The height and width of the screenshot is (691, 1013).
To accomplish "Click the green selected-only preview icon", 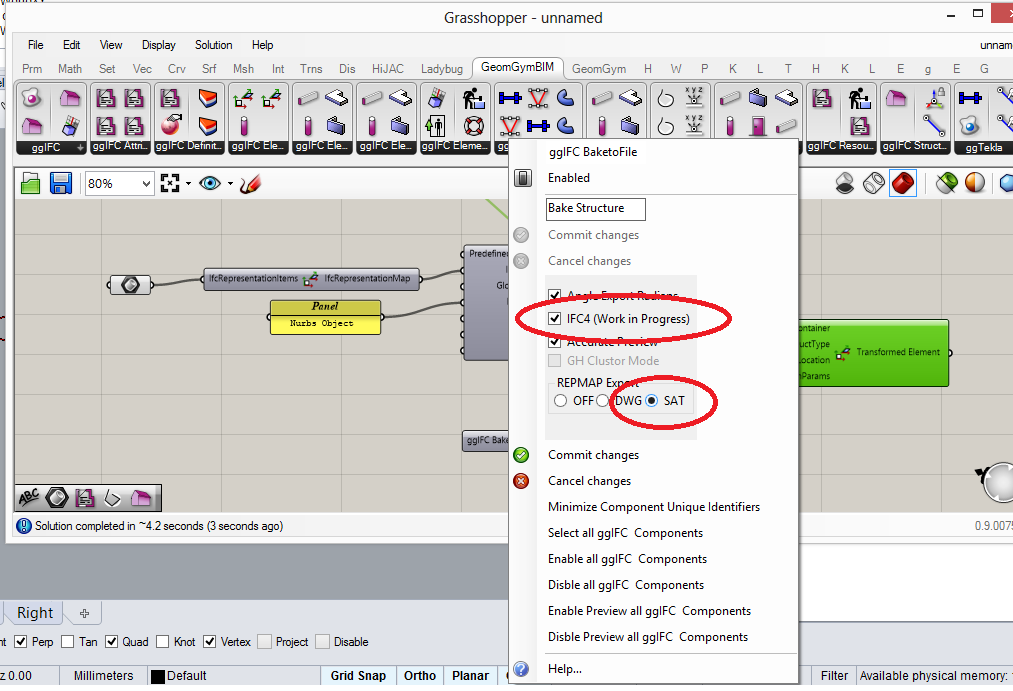I will 946,183.
